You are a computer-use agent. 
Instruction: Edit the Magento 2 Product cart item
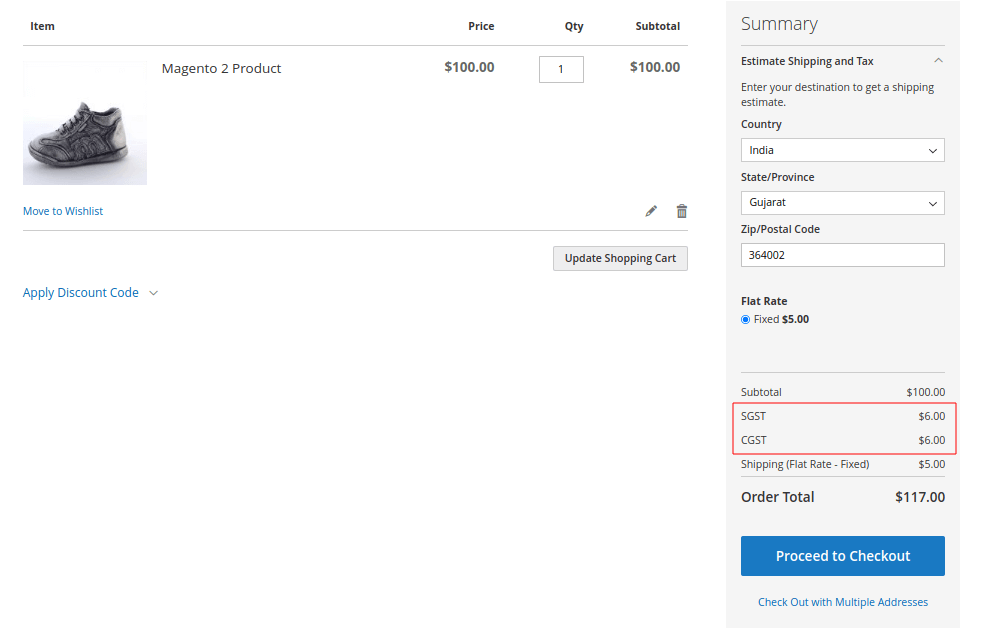pyautogui.click(x=651, y=211)
